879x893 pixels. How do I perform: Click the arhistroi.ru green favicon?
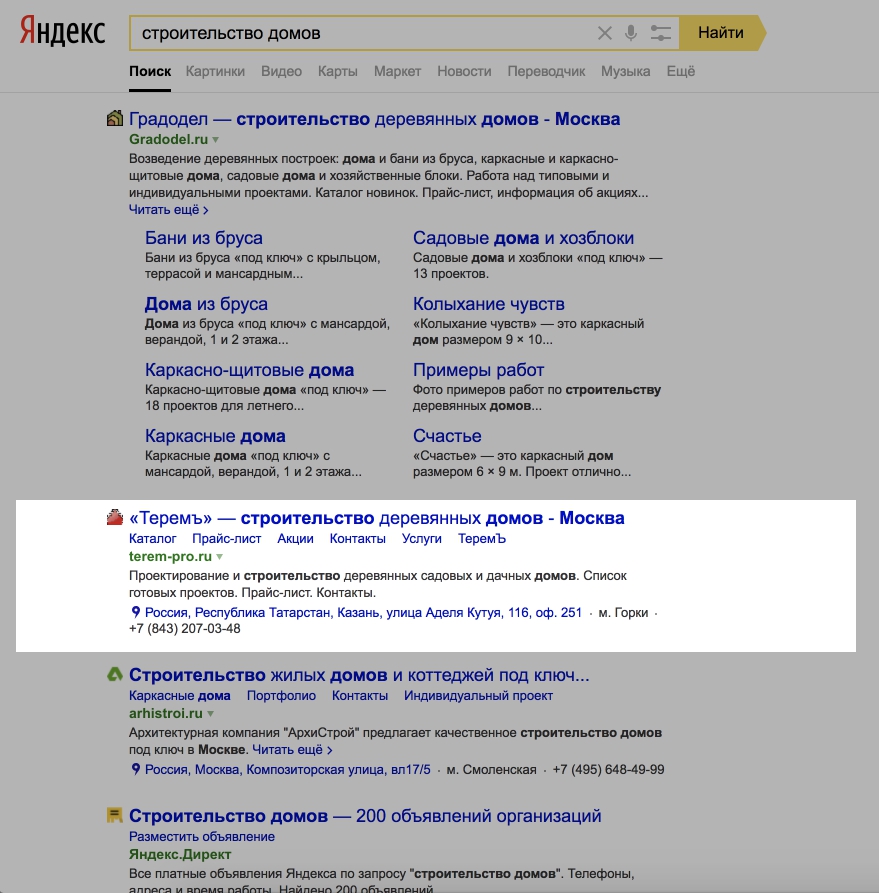115,674
